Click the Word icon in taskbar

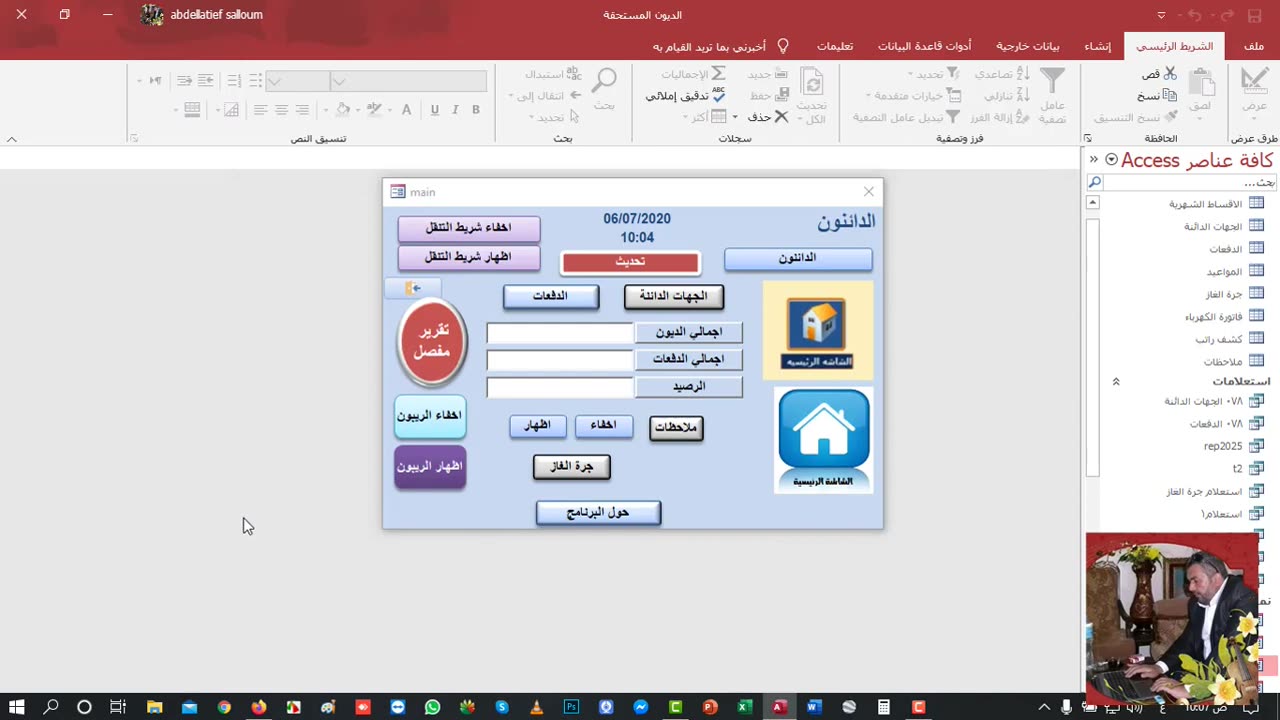tap(813, 707)
